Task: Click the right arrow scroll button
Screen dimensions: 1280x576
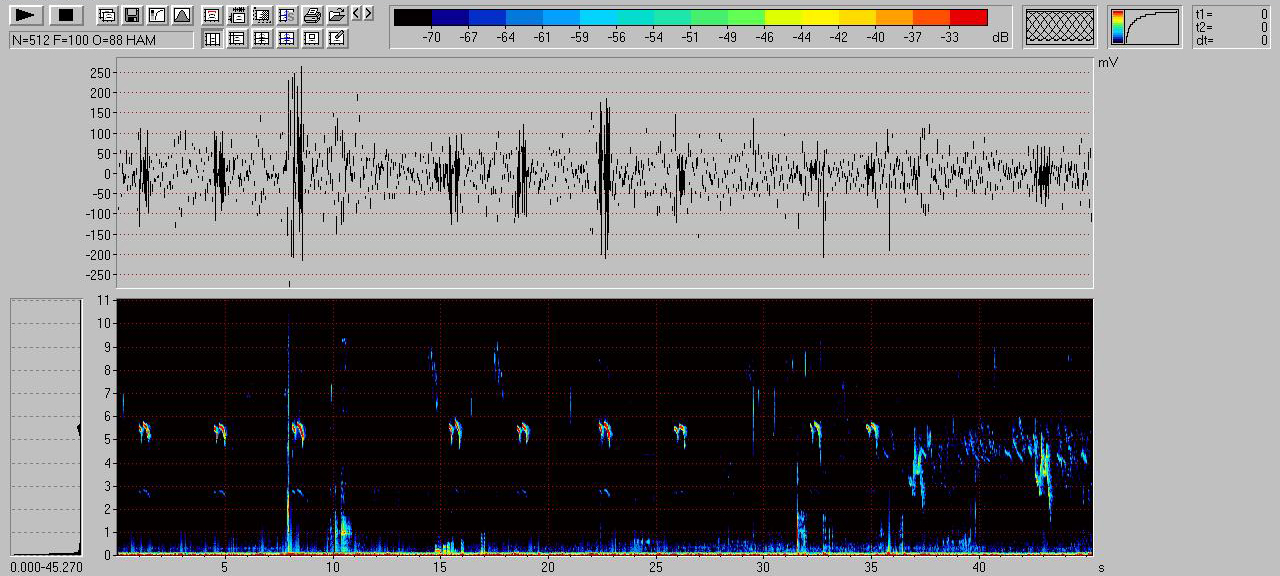Action: (369, 13)
